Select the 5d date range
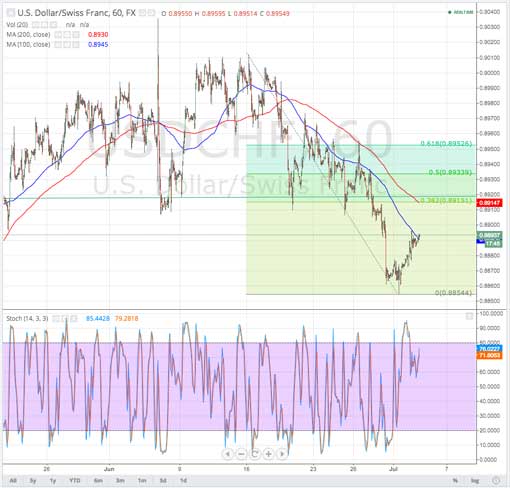This screenshot has height=488, width=510. [163, 480]
